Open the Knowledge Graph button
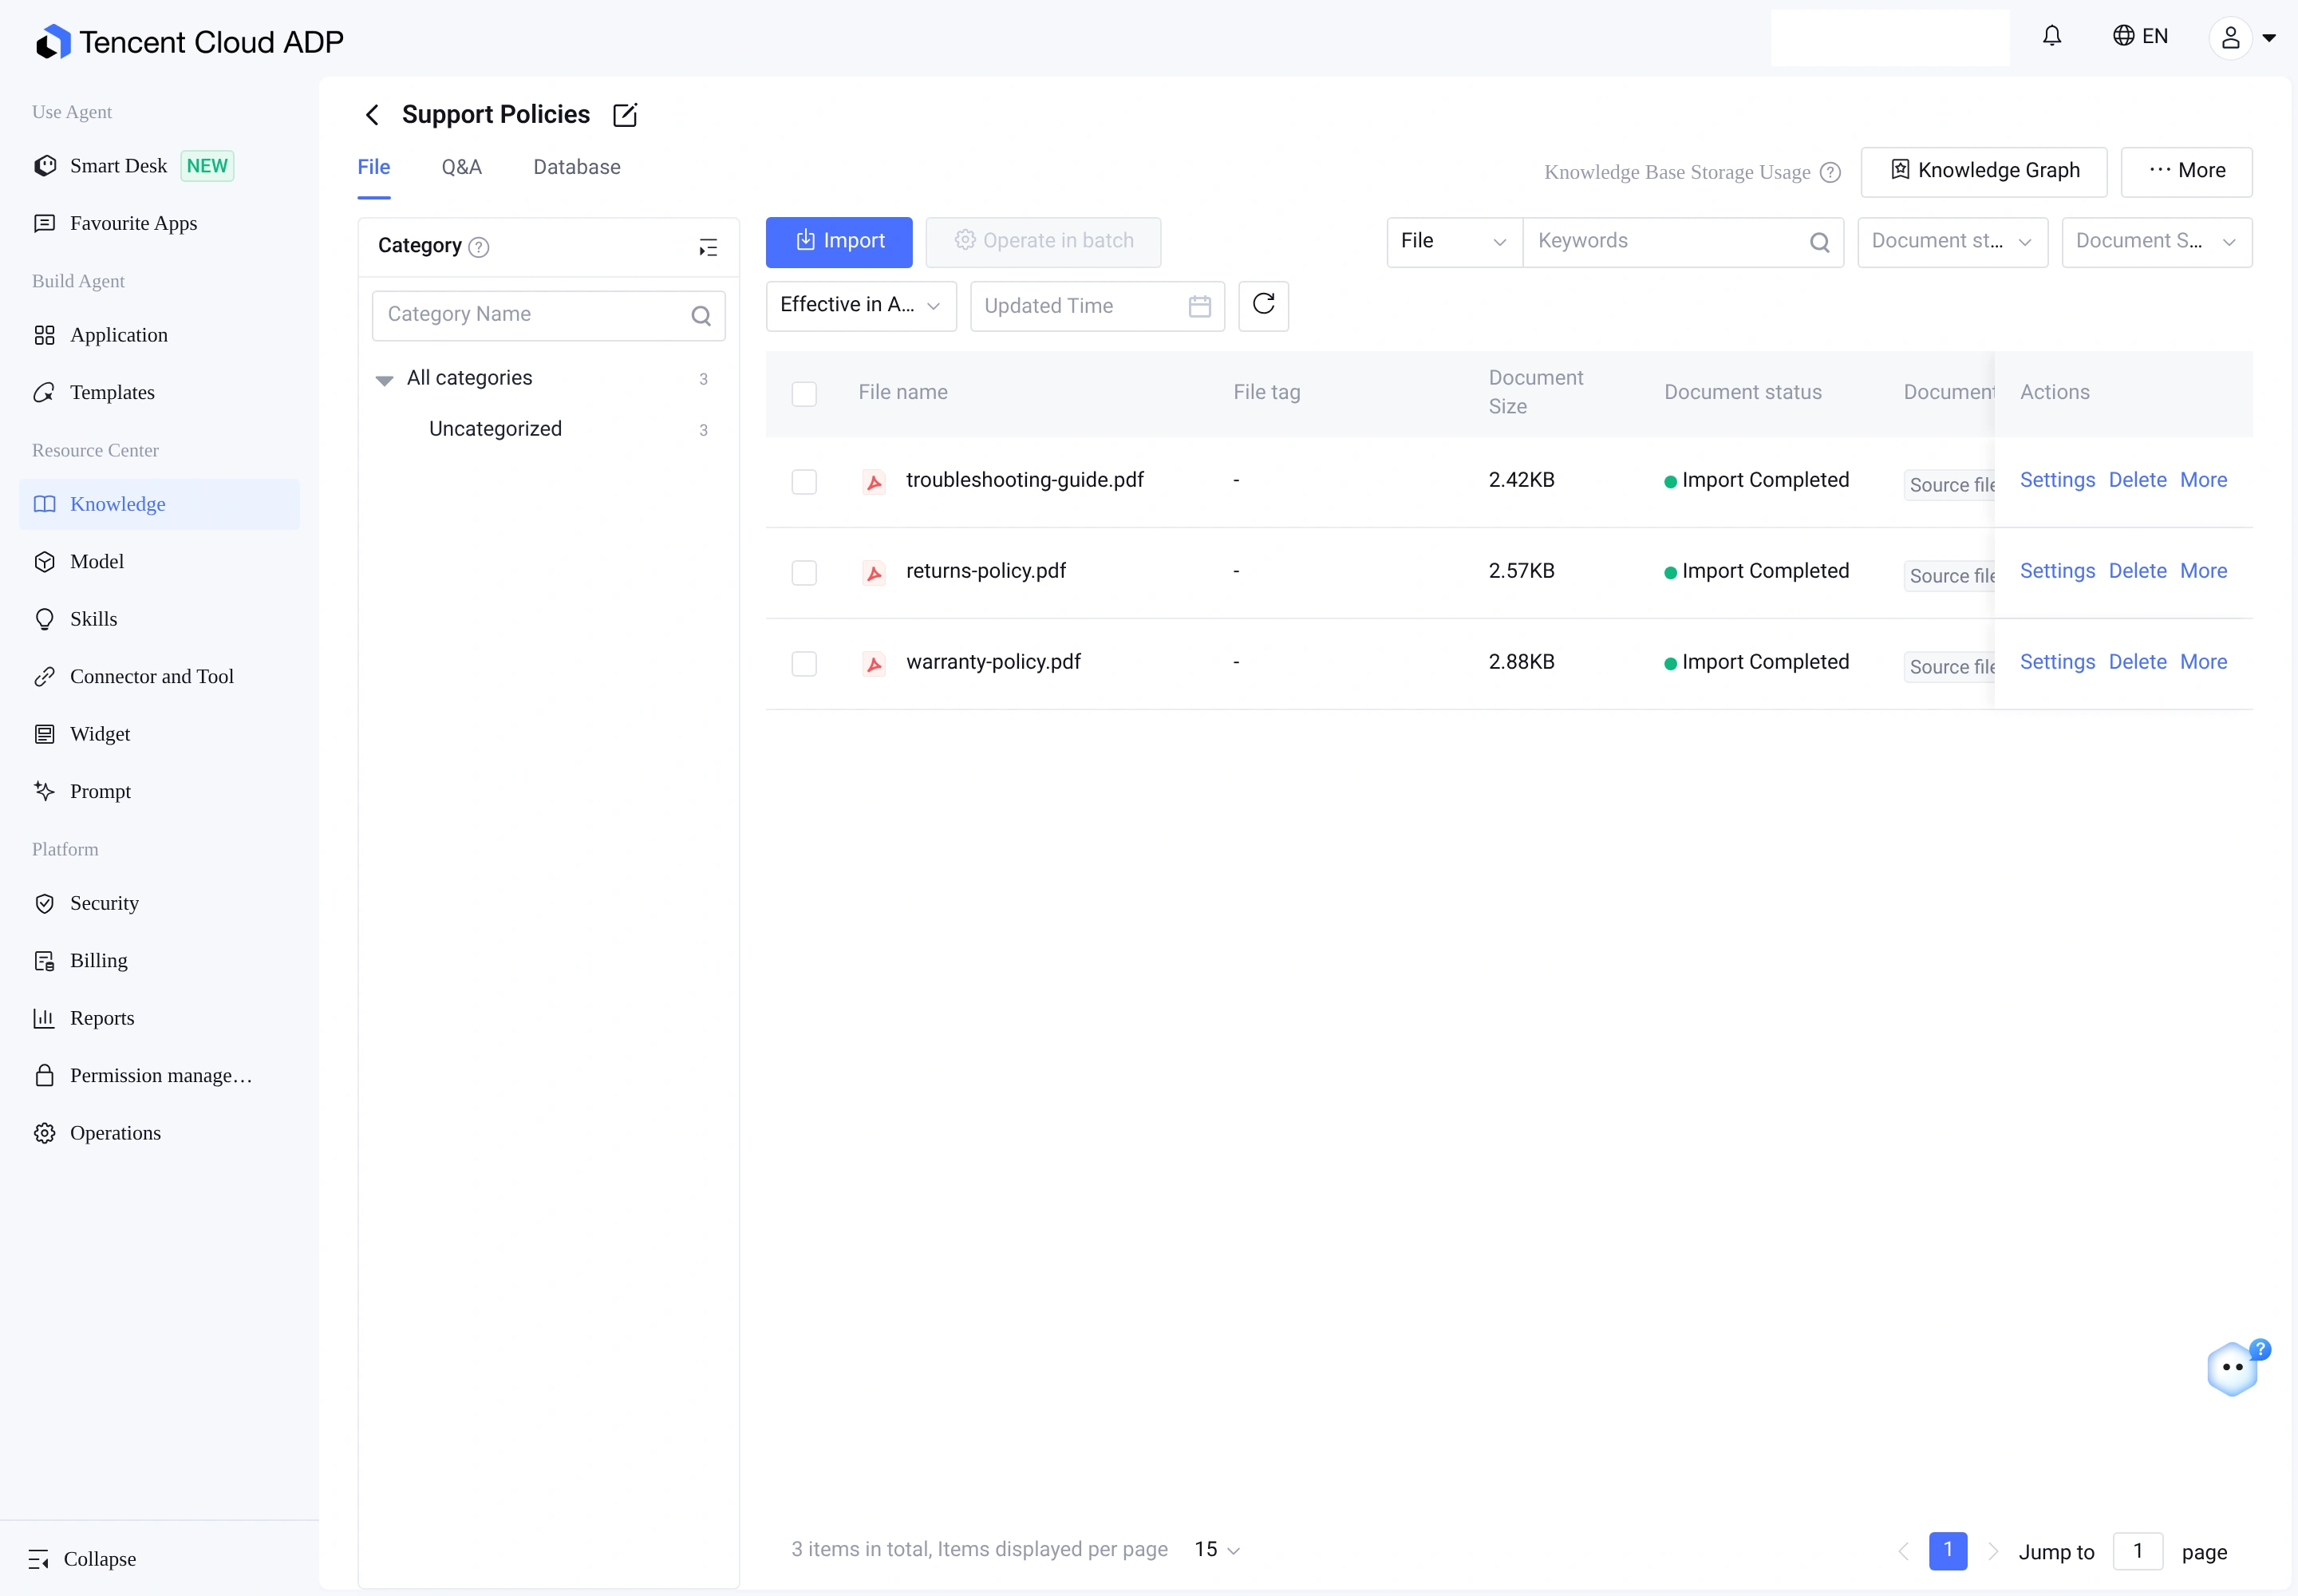Screen dimensions: 2298x1596 point(1983,171)
